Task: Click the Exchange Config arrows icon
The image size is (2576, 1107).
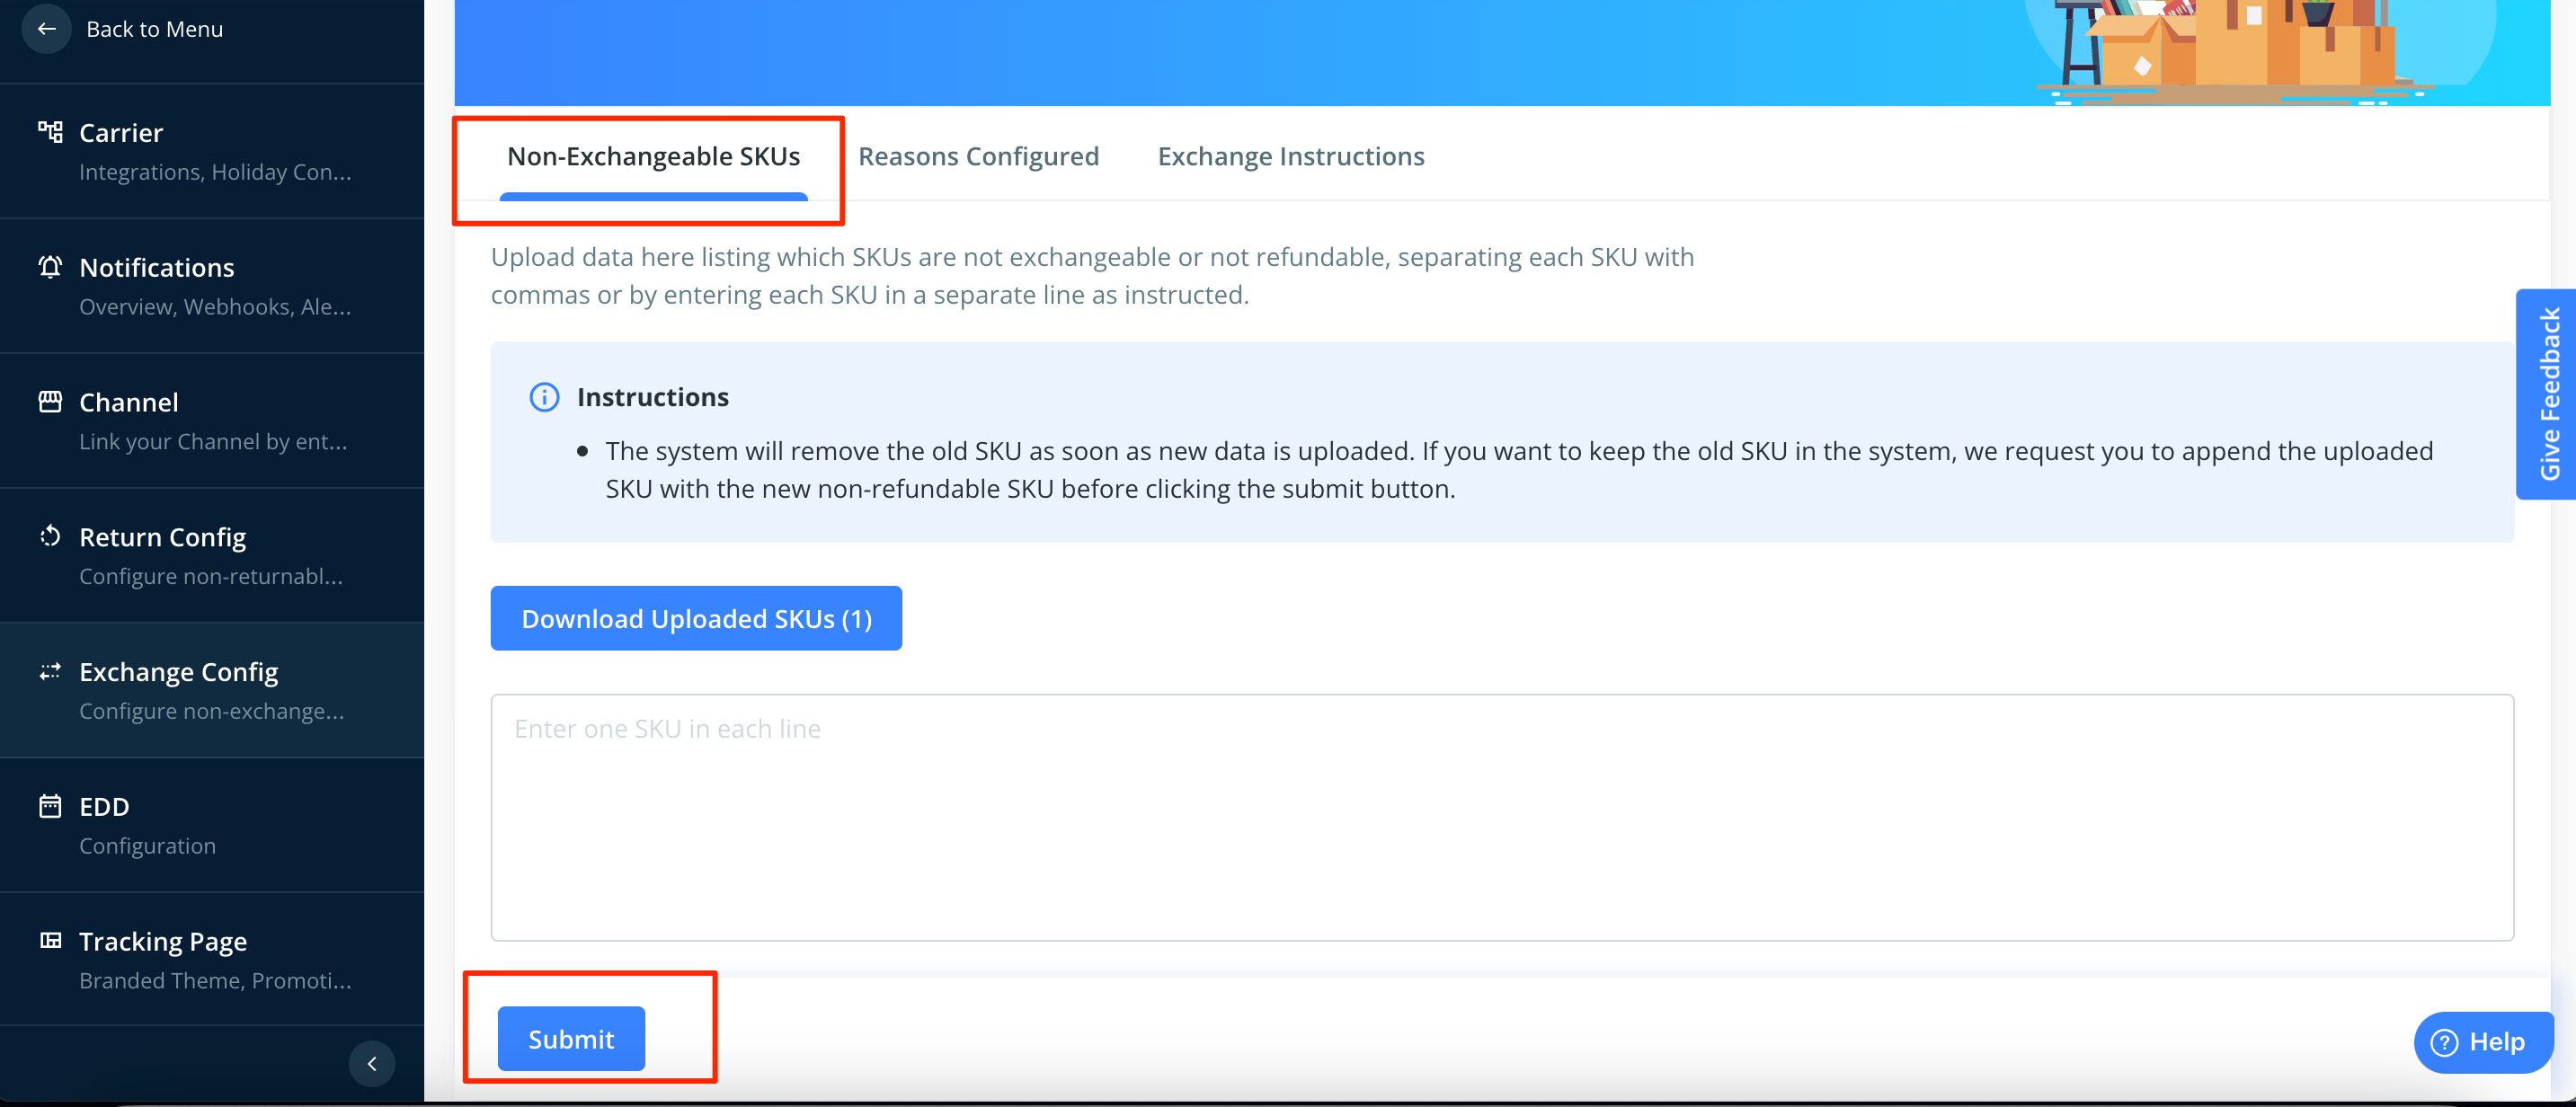Action: tap(50, 671)
